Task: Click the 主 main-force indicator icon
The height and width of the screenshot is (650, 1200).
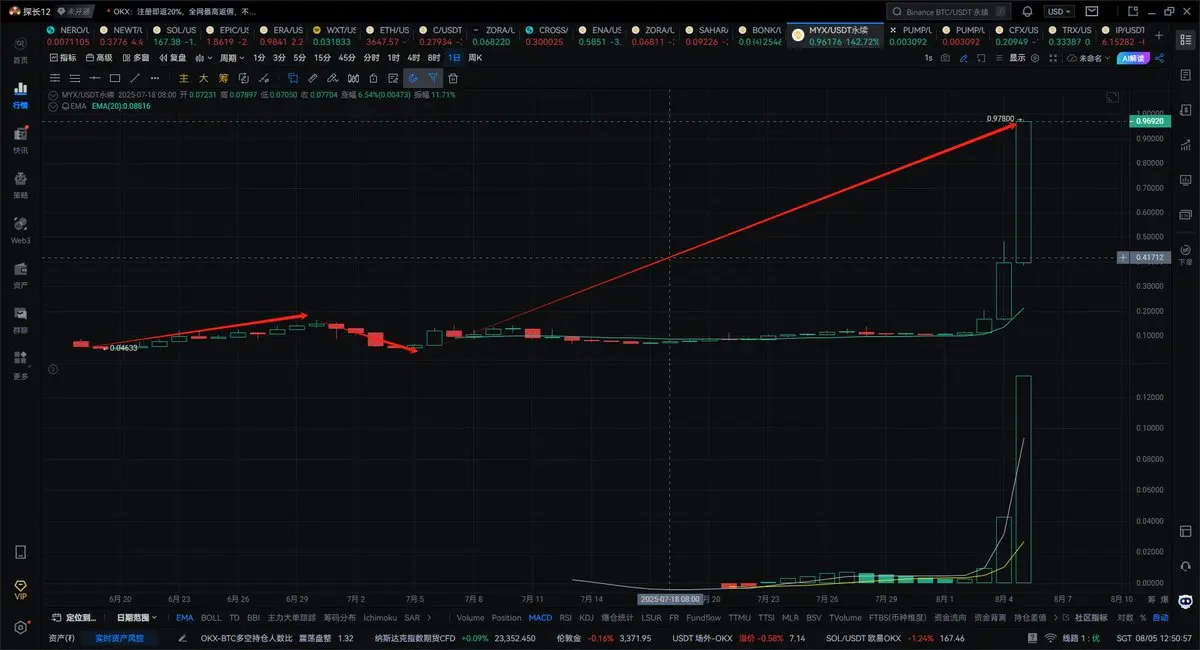Action: (184, 78)
